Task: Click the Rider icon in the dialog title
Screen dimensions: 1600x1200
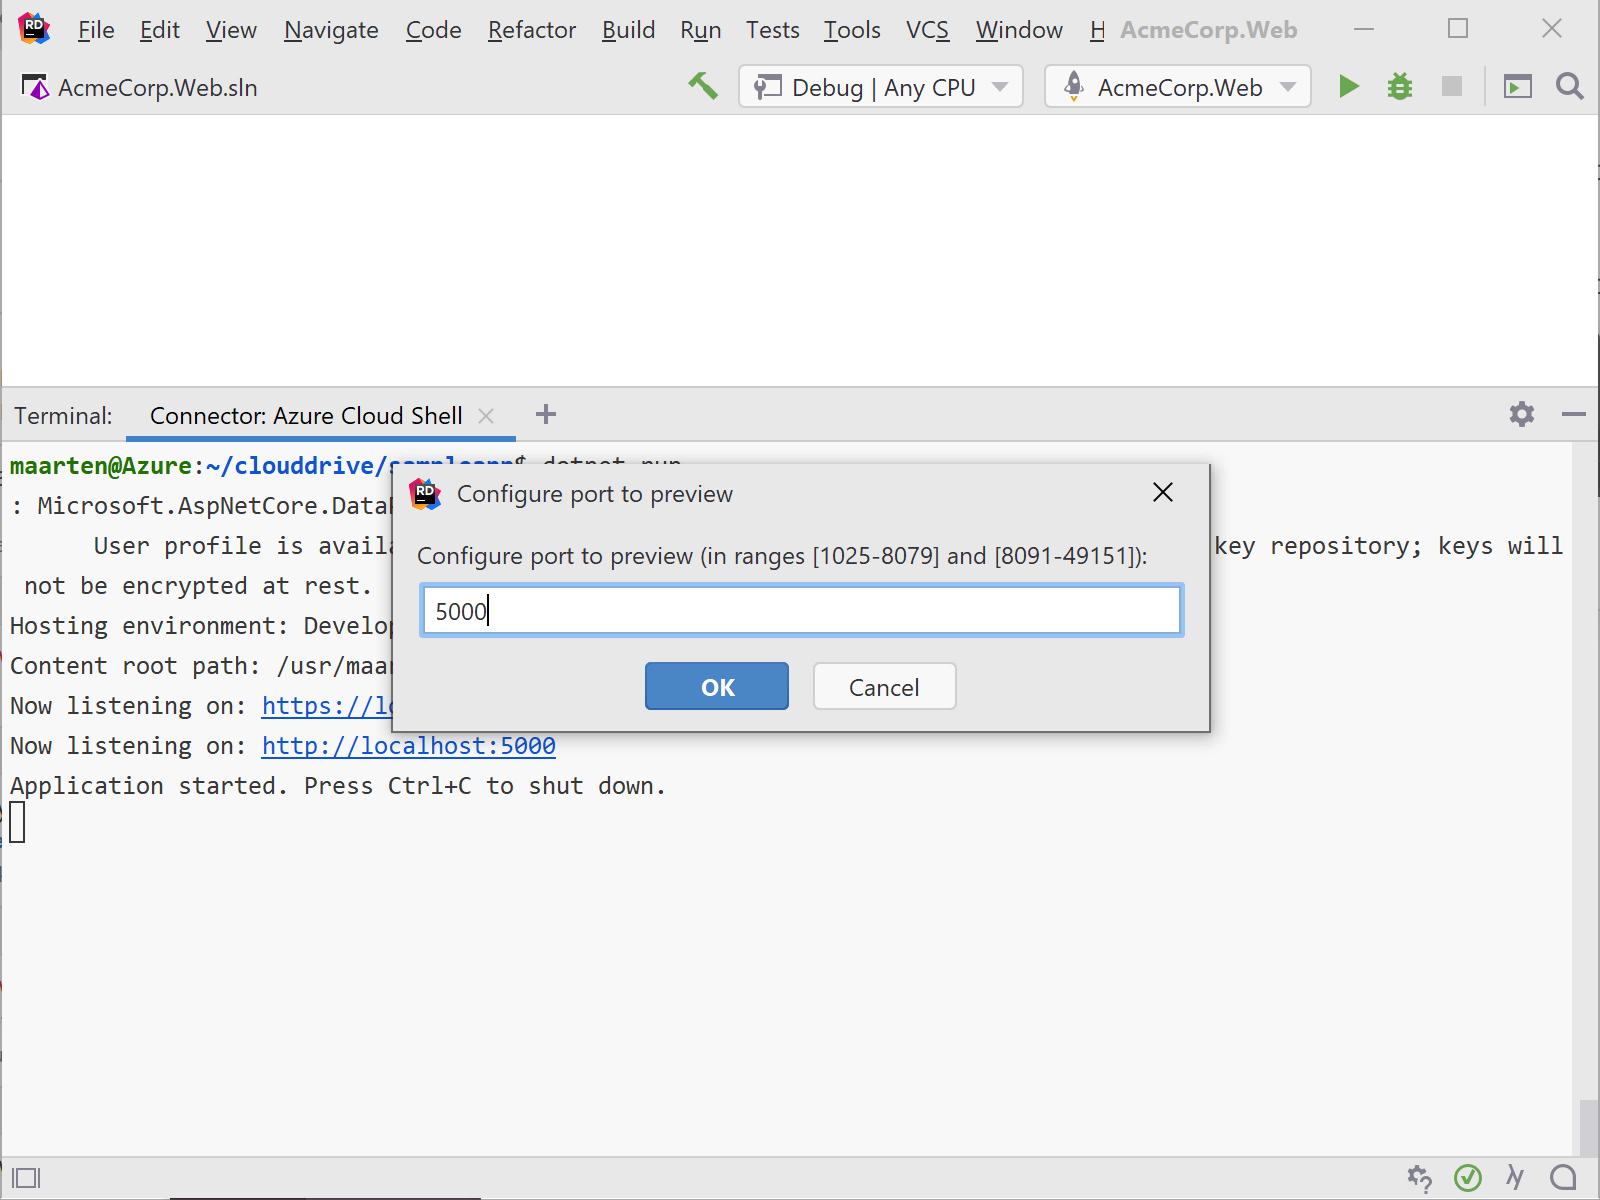Action: click(x=426, y=493)
